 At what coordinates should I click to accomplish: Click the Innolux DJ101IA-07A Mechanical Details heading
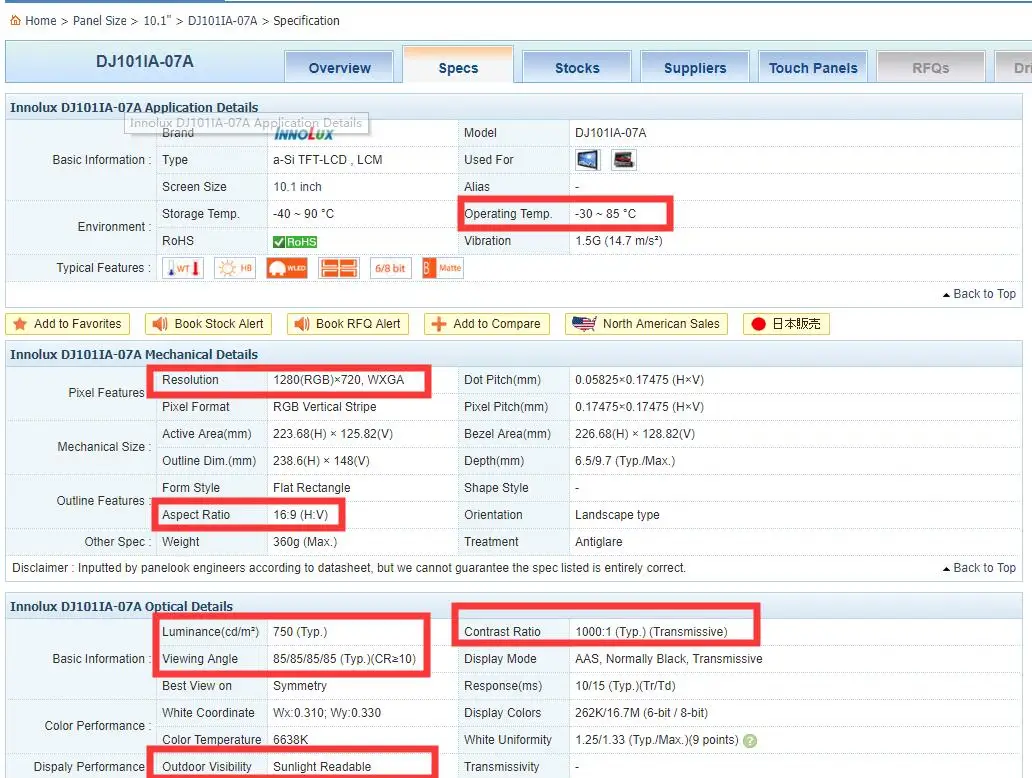134,355
